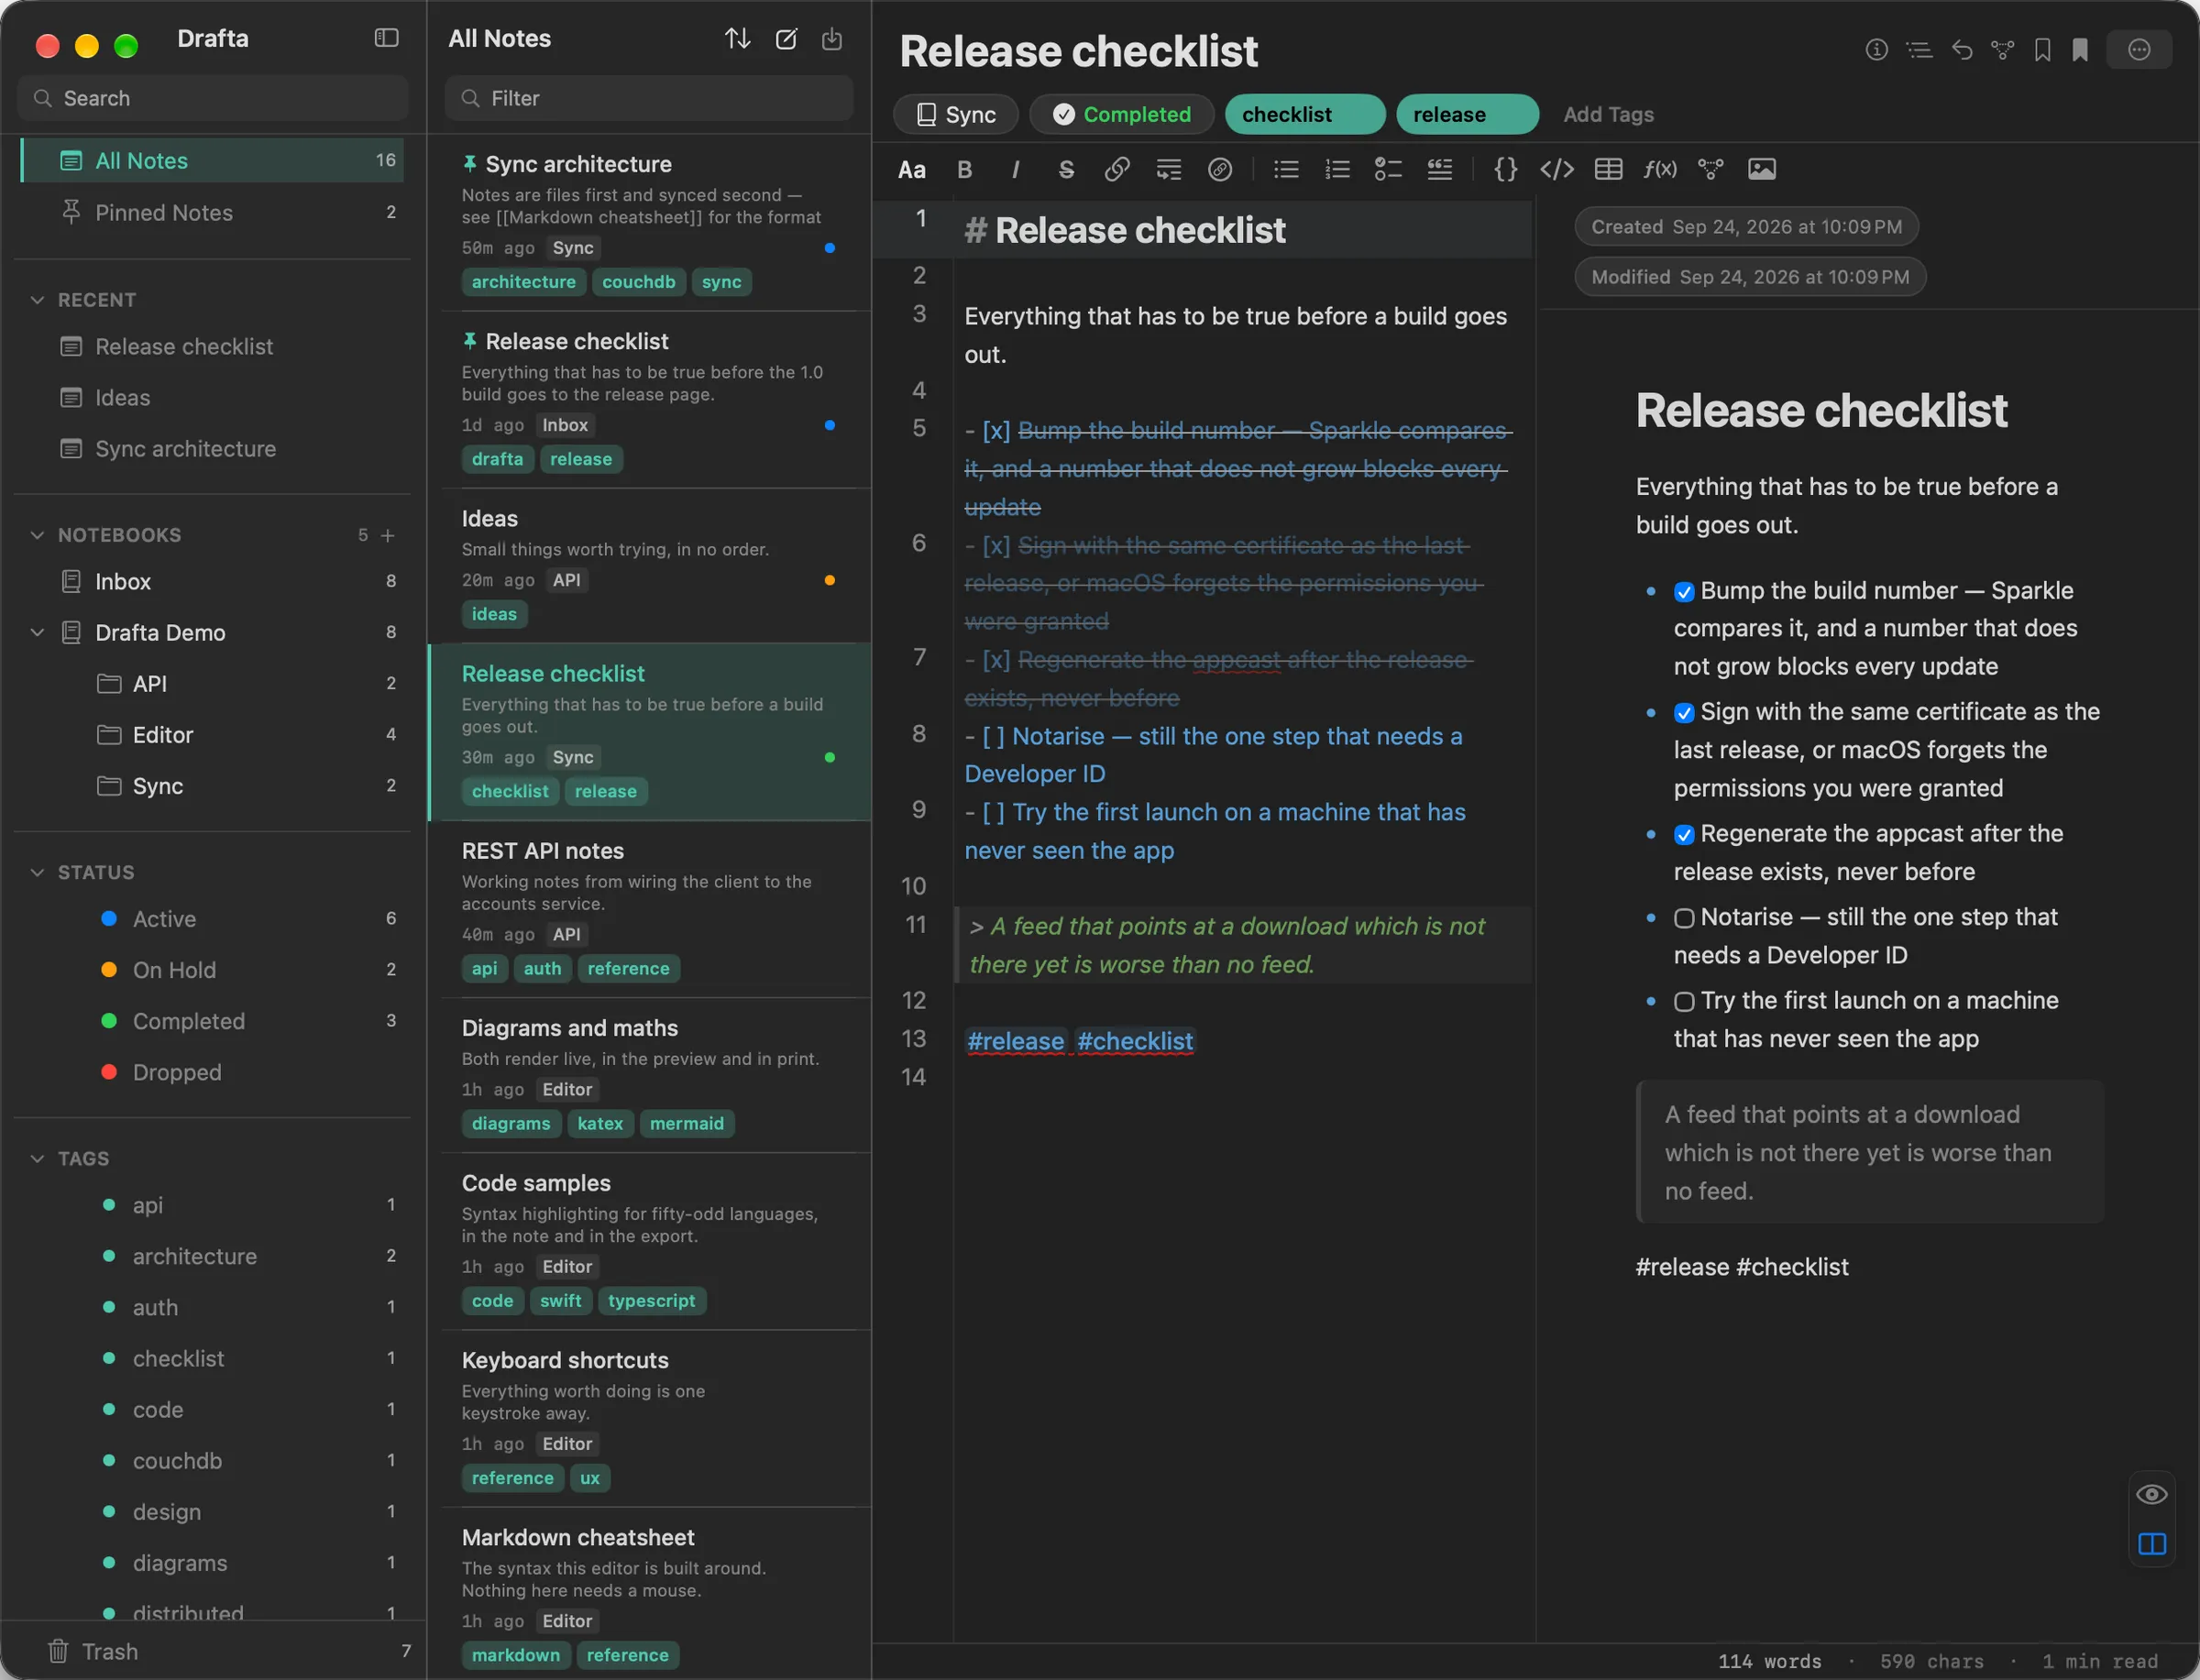Open note info panel icon

click(1876, 49)
